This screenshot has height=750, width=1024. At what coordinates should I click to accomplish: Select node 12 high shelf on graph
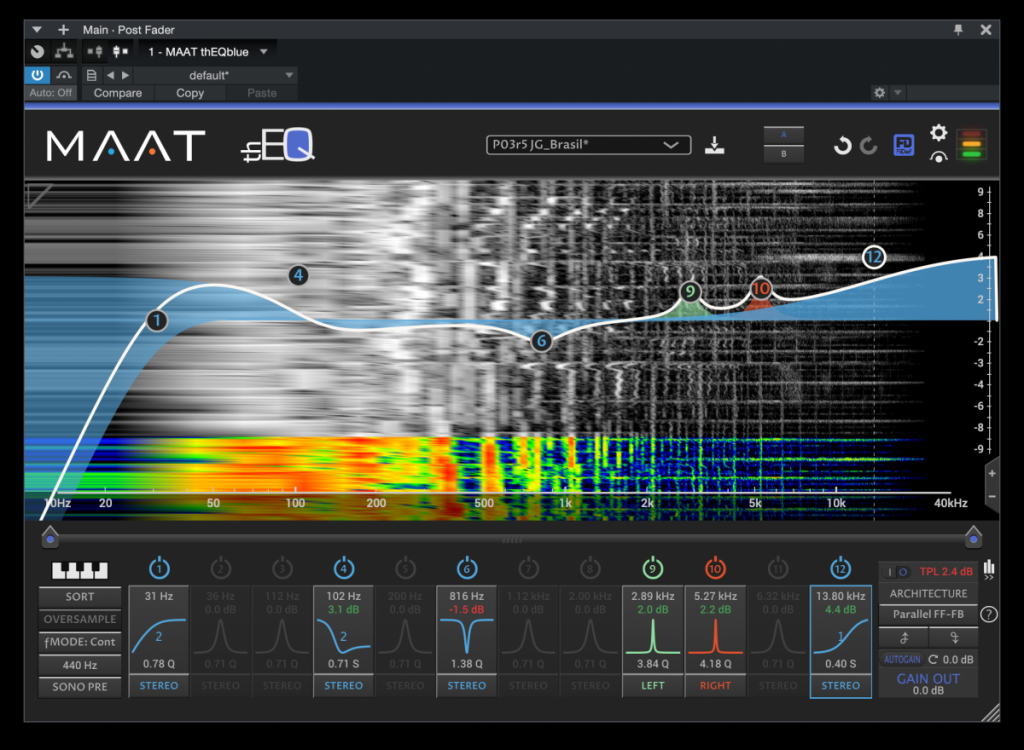pos(874,257)
